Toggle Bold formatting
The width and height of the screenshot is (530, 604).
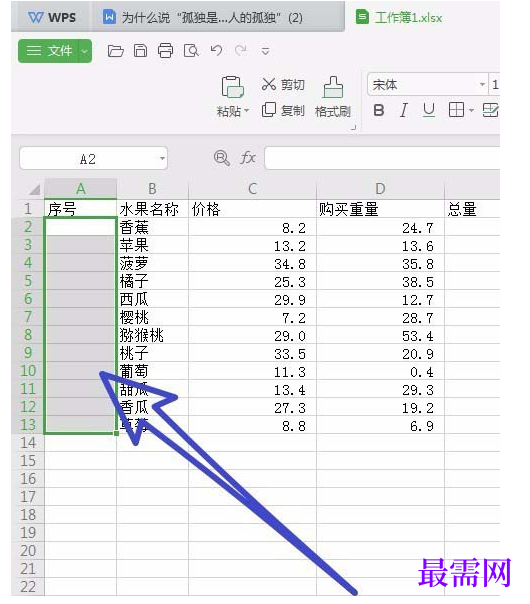coord(379,110)
